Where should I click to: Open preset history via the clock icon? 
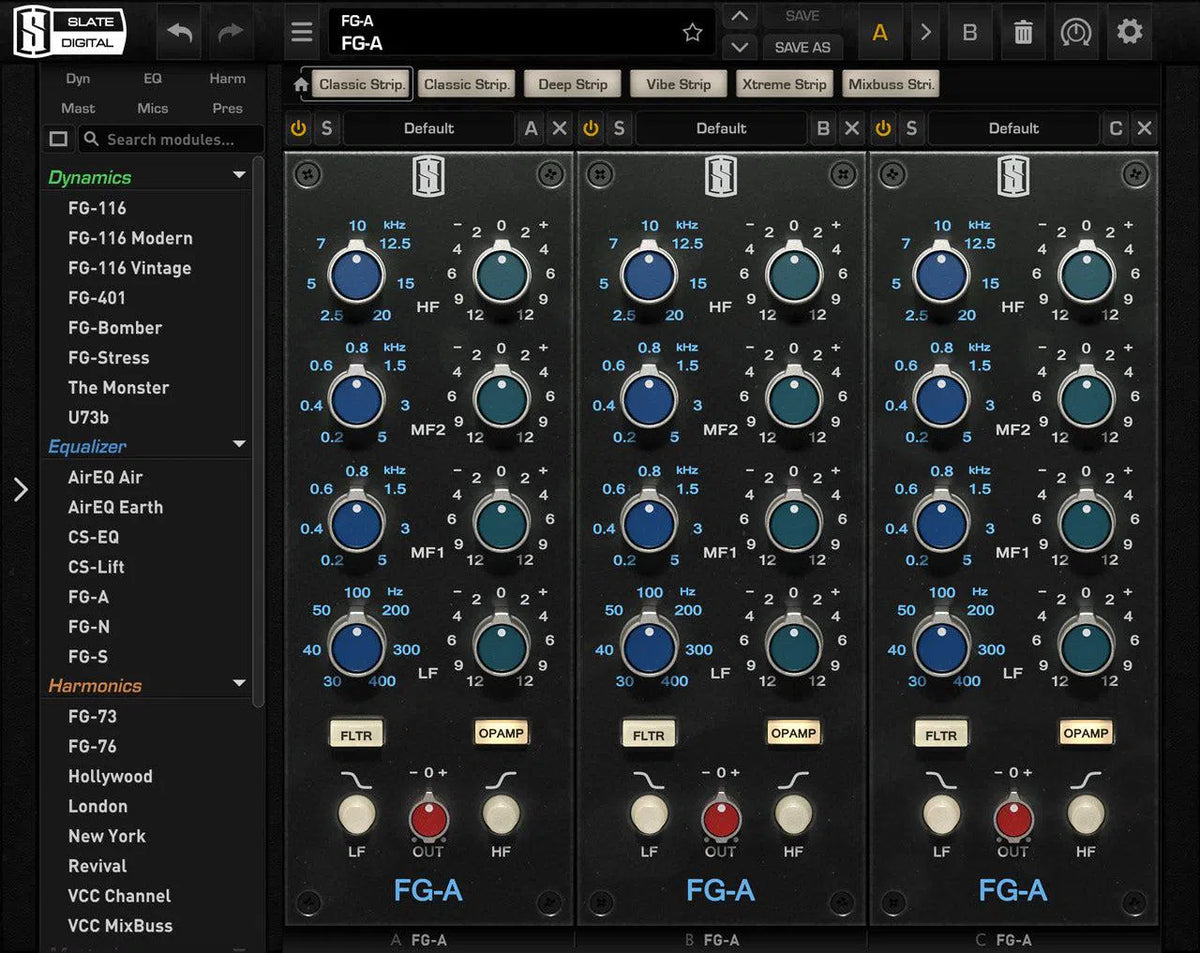(1075, 32)
